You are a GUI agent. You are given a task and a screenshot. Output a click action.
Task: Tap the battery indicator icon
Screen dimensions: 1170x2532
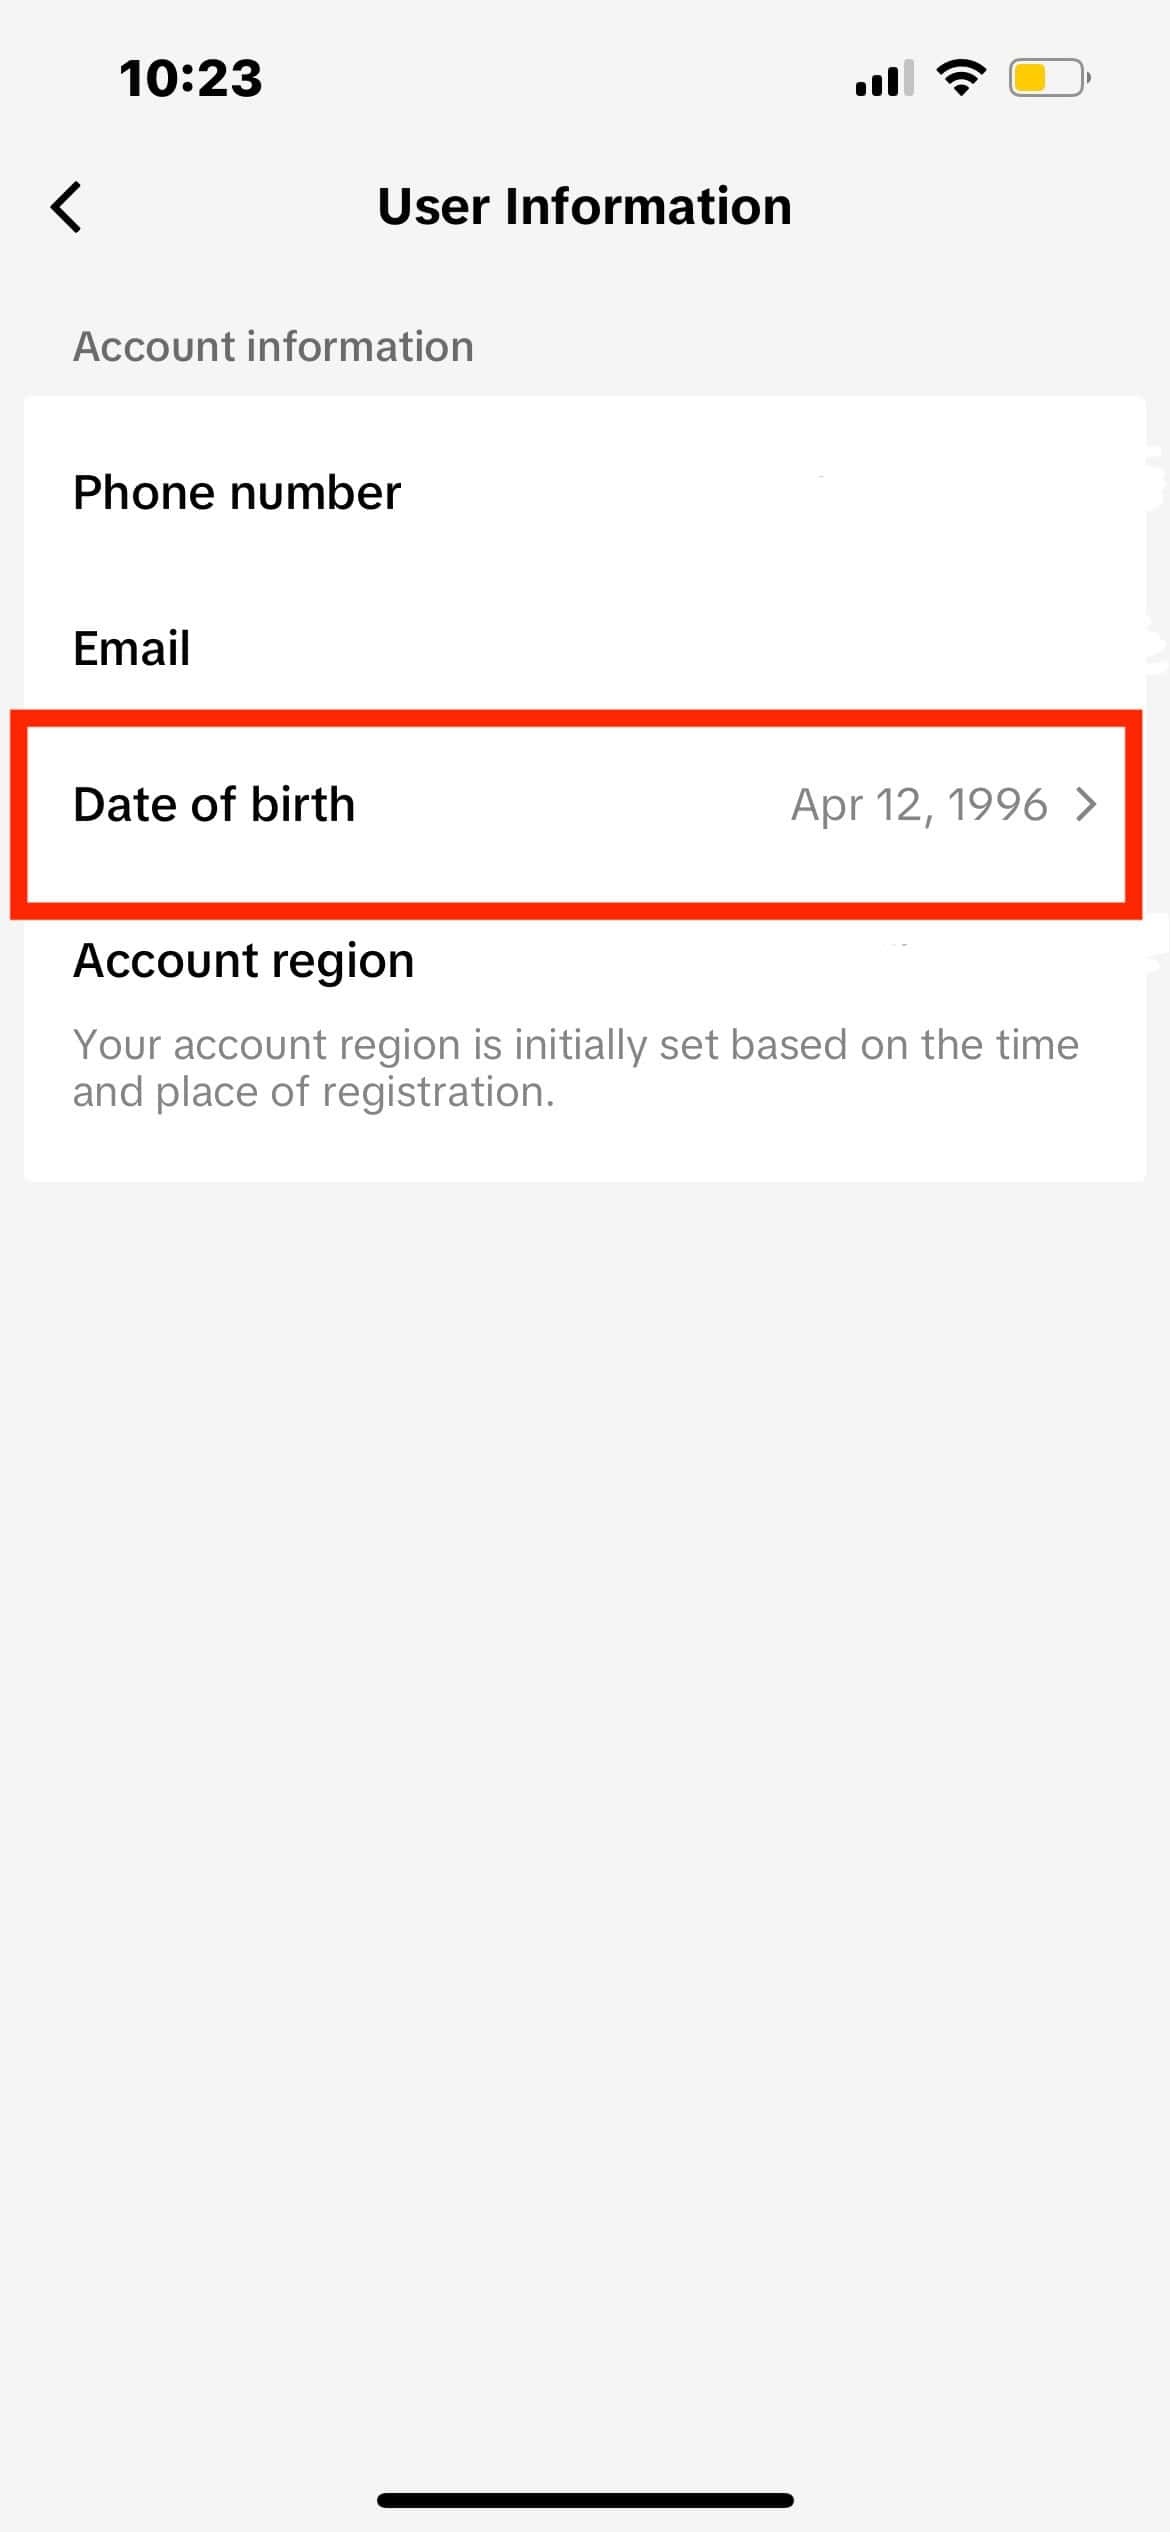pos(1049,78)
